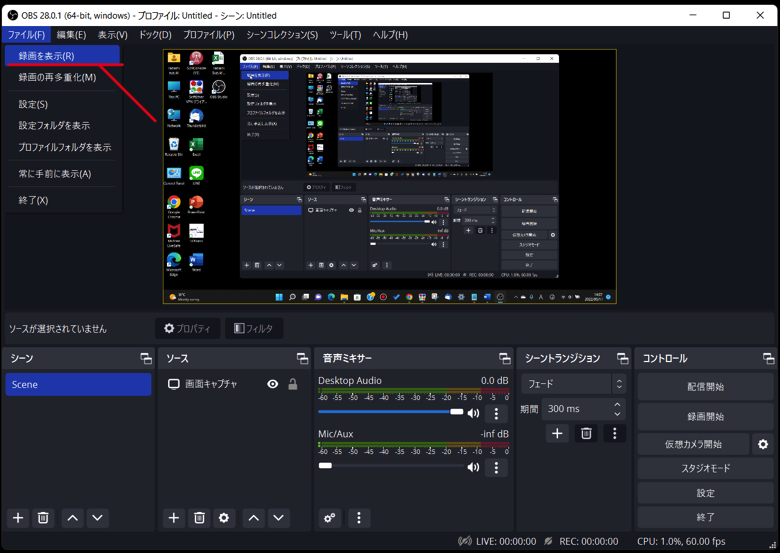This screenshot has width=780, height=553.
Task: Undock the シーン panel with its popout icon
Action: pos(146,358)
